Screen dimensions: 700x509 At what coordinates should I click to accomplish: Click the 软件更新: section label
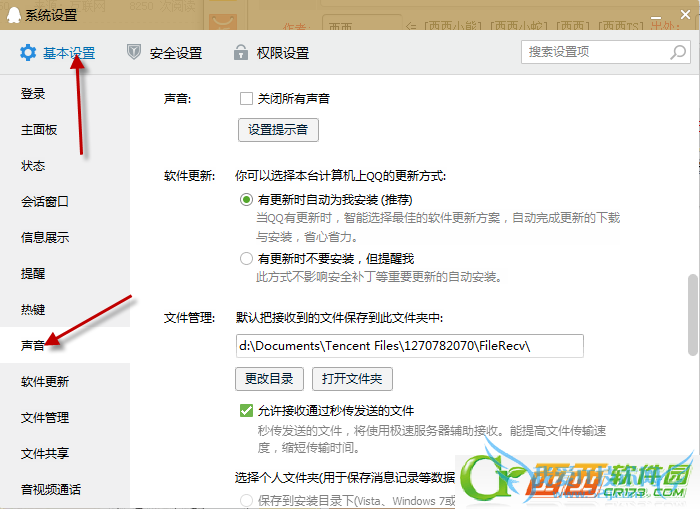click(189, 176)
